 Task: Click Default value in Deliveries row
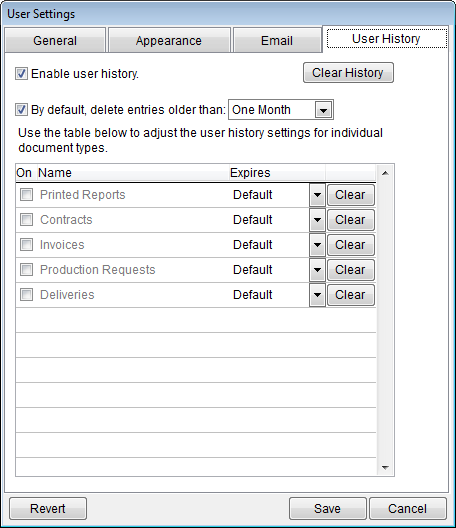(x=253, y=295)
